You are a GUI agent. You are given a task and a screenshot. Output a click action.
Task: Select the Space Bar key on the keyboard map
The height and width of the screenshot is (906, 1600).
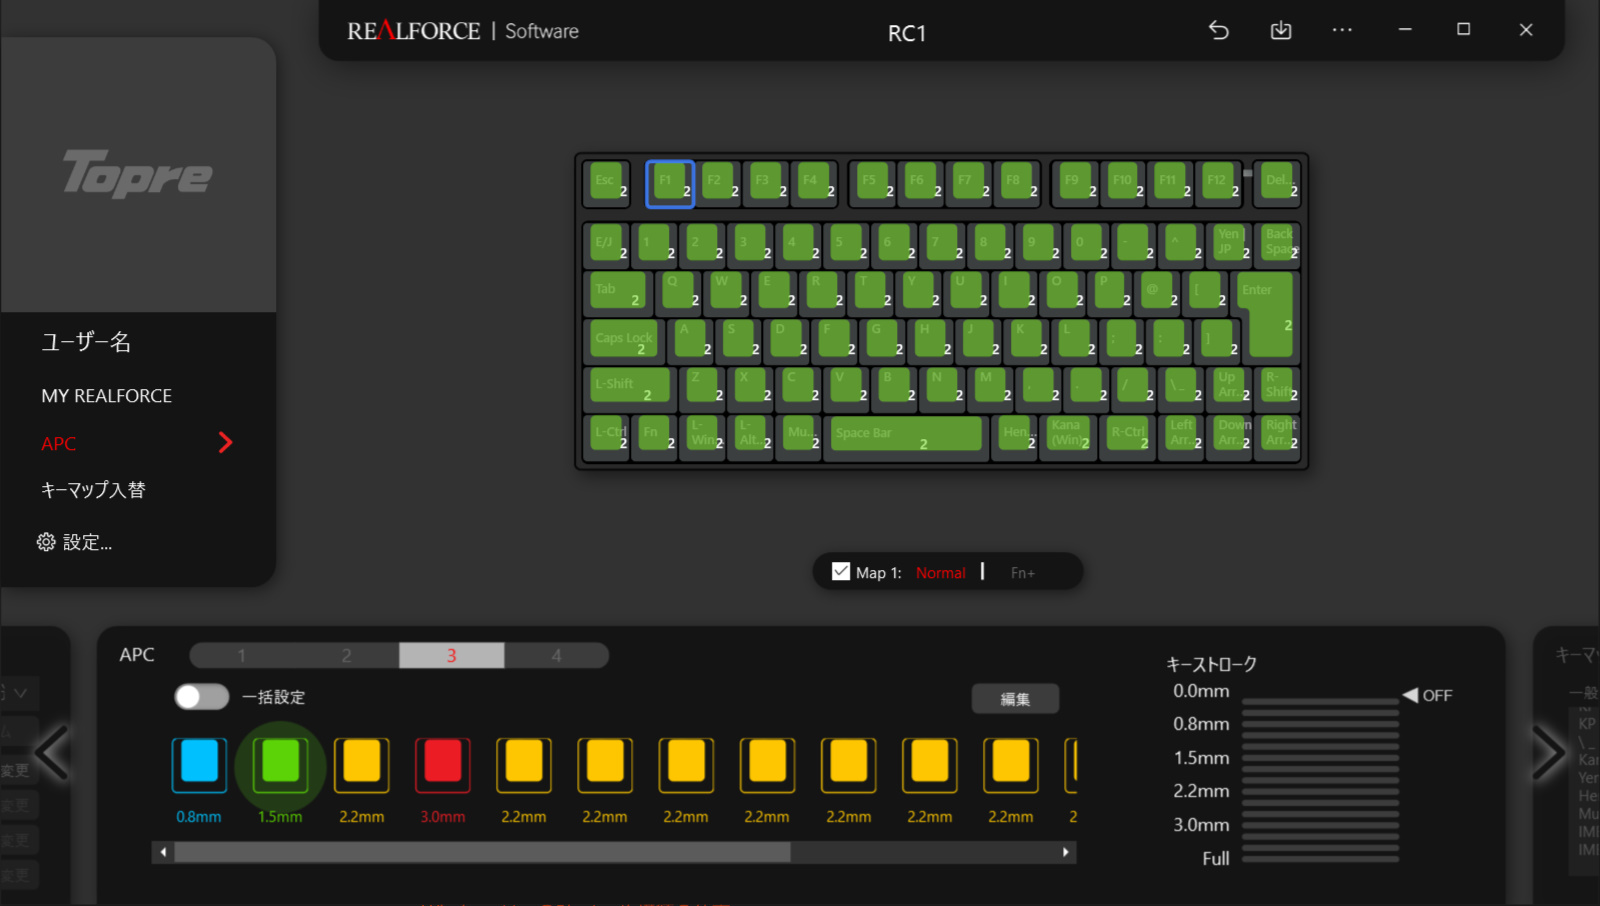(905, 434)
